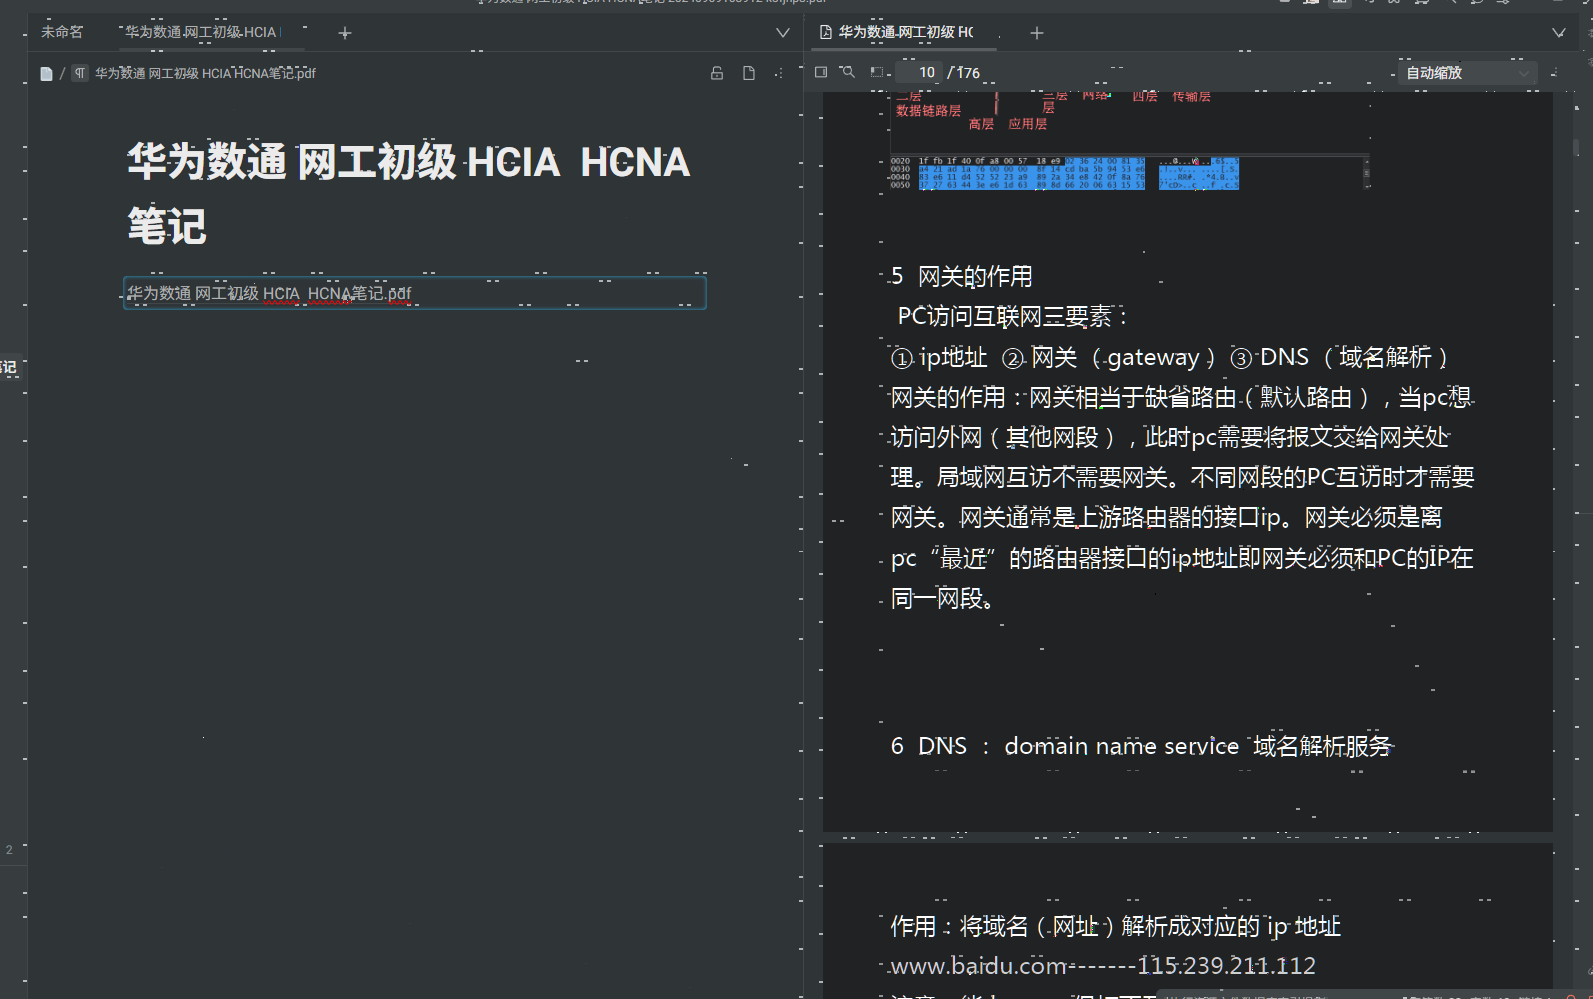
Task: Open the 自动缩放 zoom dropdown
Action: tap(1466, 73)
